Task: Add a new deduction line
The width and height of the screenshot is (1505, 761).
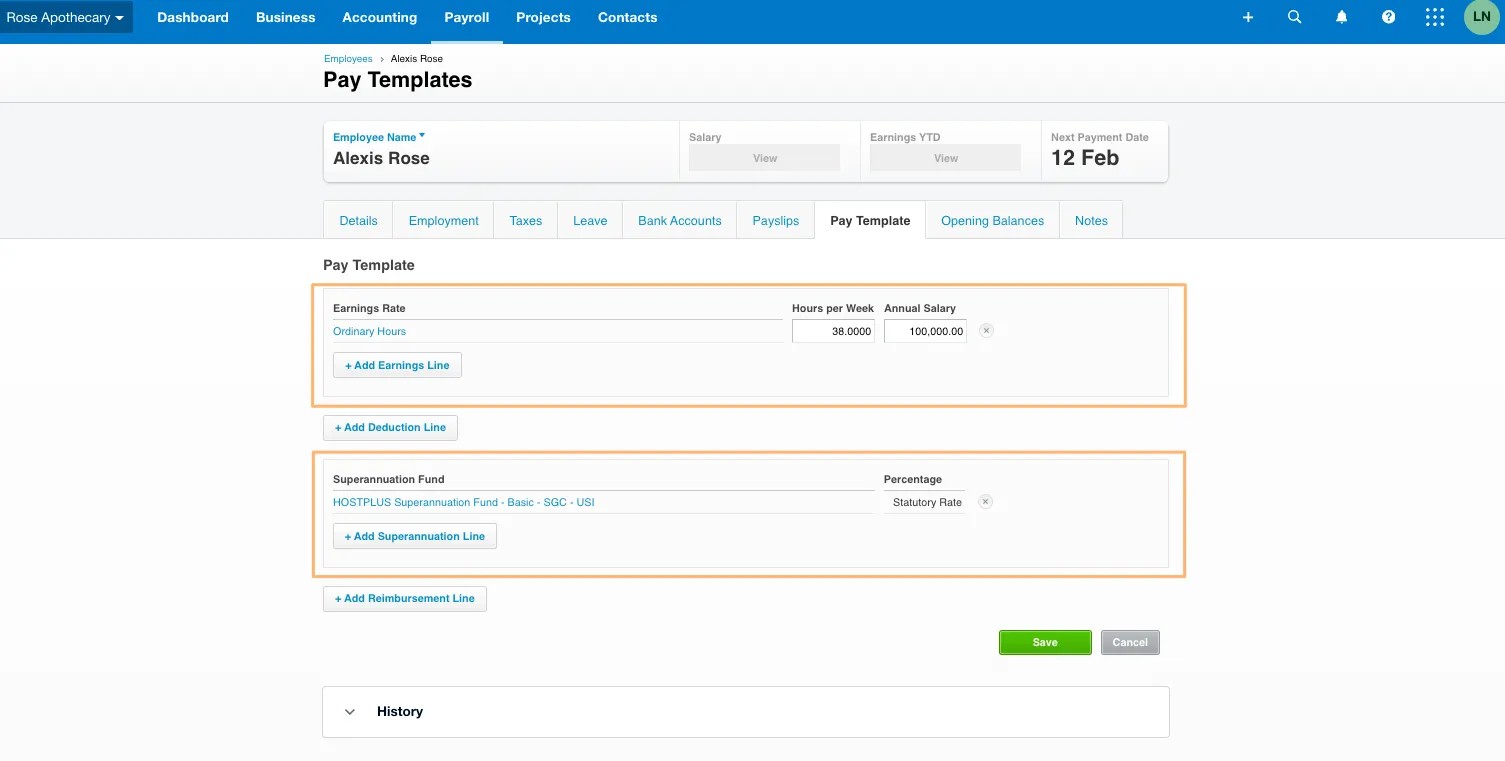Action: pyautogui.click(x=390, y=428)
